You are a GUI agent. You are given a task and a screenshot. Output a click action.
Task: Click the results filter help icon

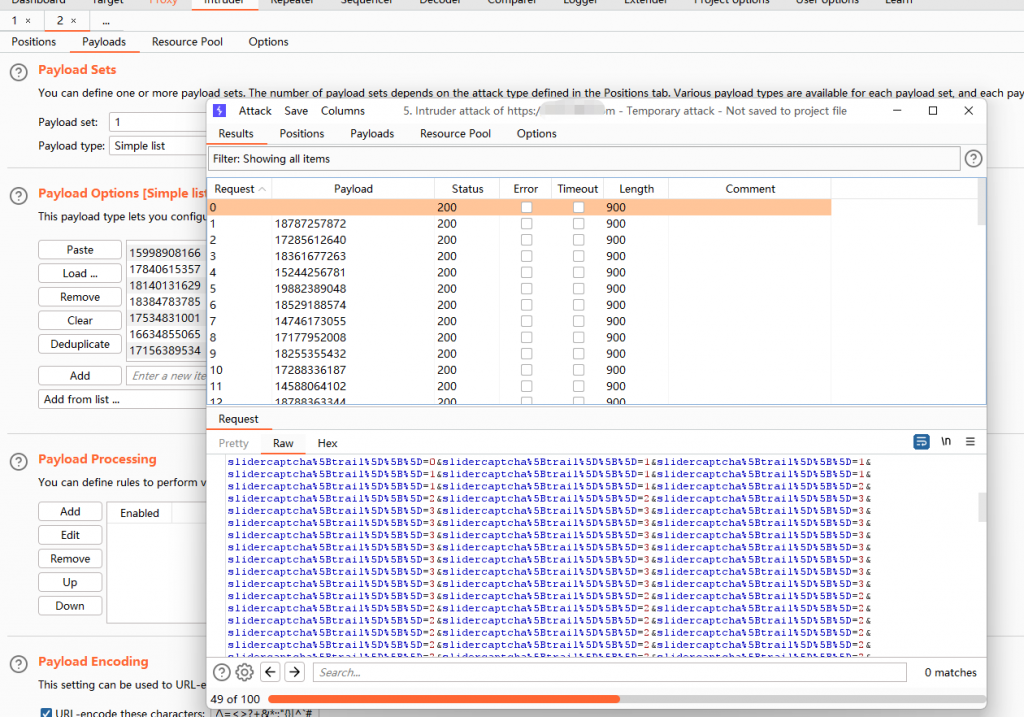pos(973,159)
